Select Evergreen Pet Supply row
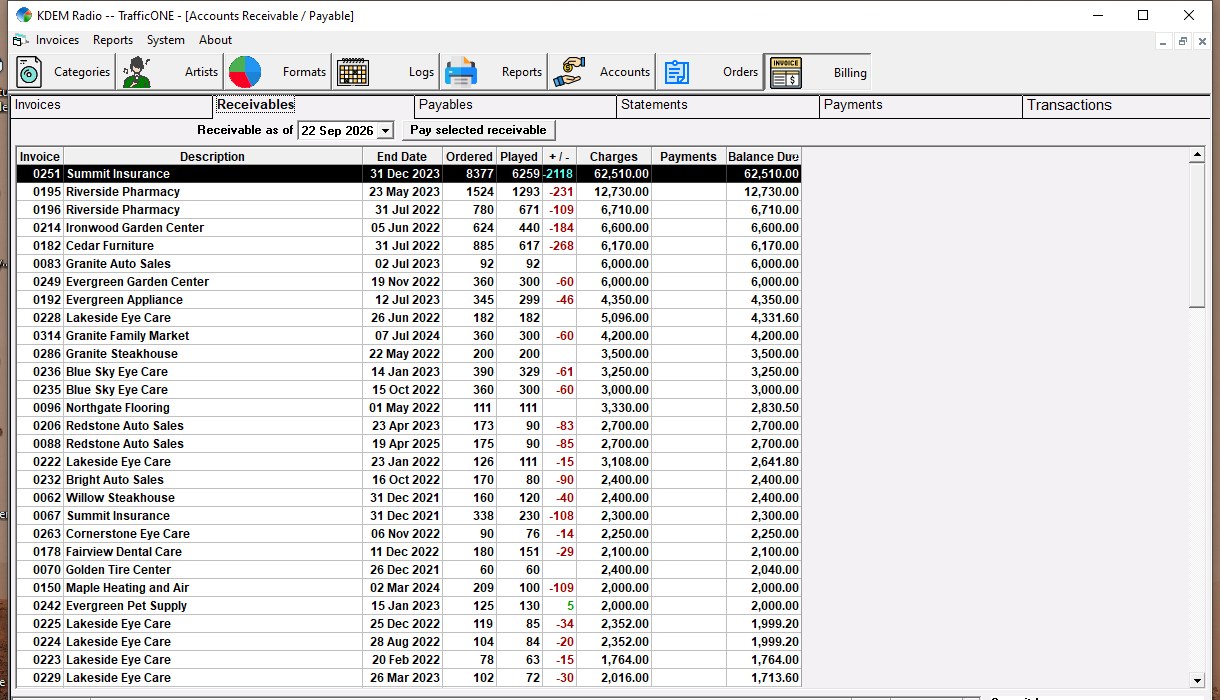This screenshot has width=1220, height=700. 408,606
